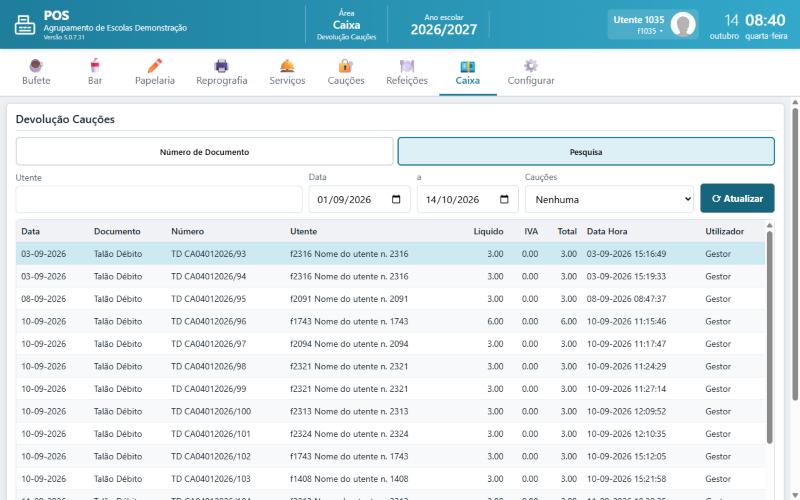
Task: Click utente f2094 Nome do utente n. 2094
Action: [349, 343]
